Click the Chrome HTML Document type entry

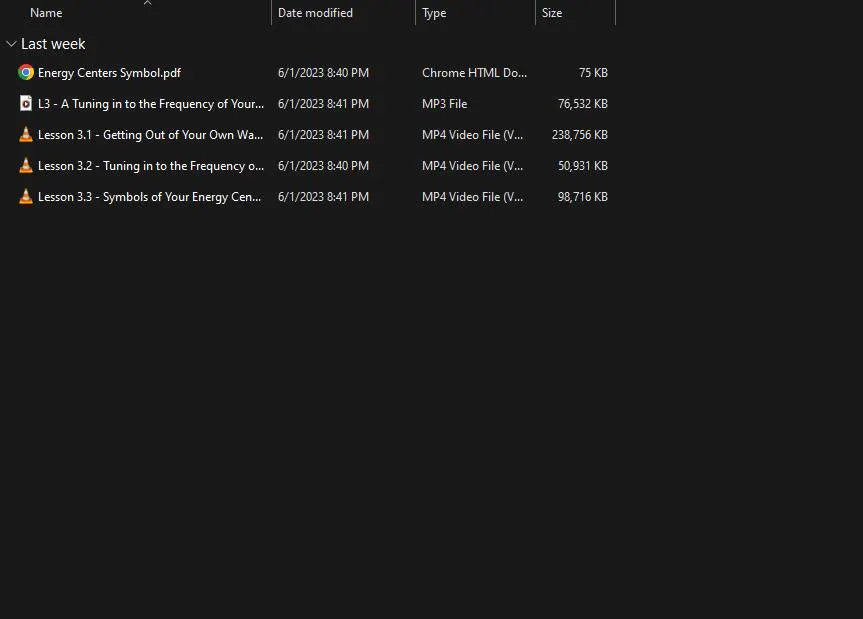click(474, 73)
